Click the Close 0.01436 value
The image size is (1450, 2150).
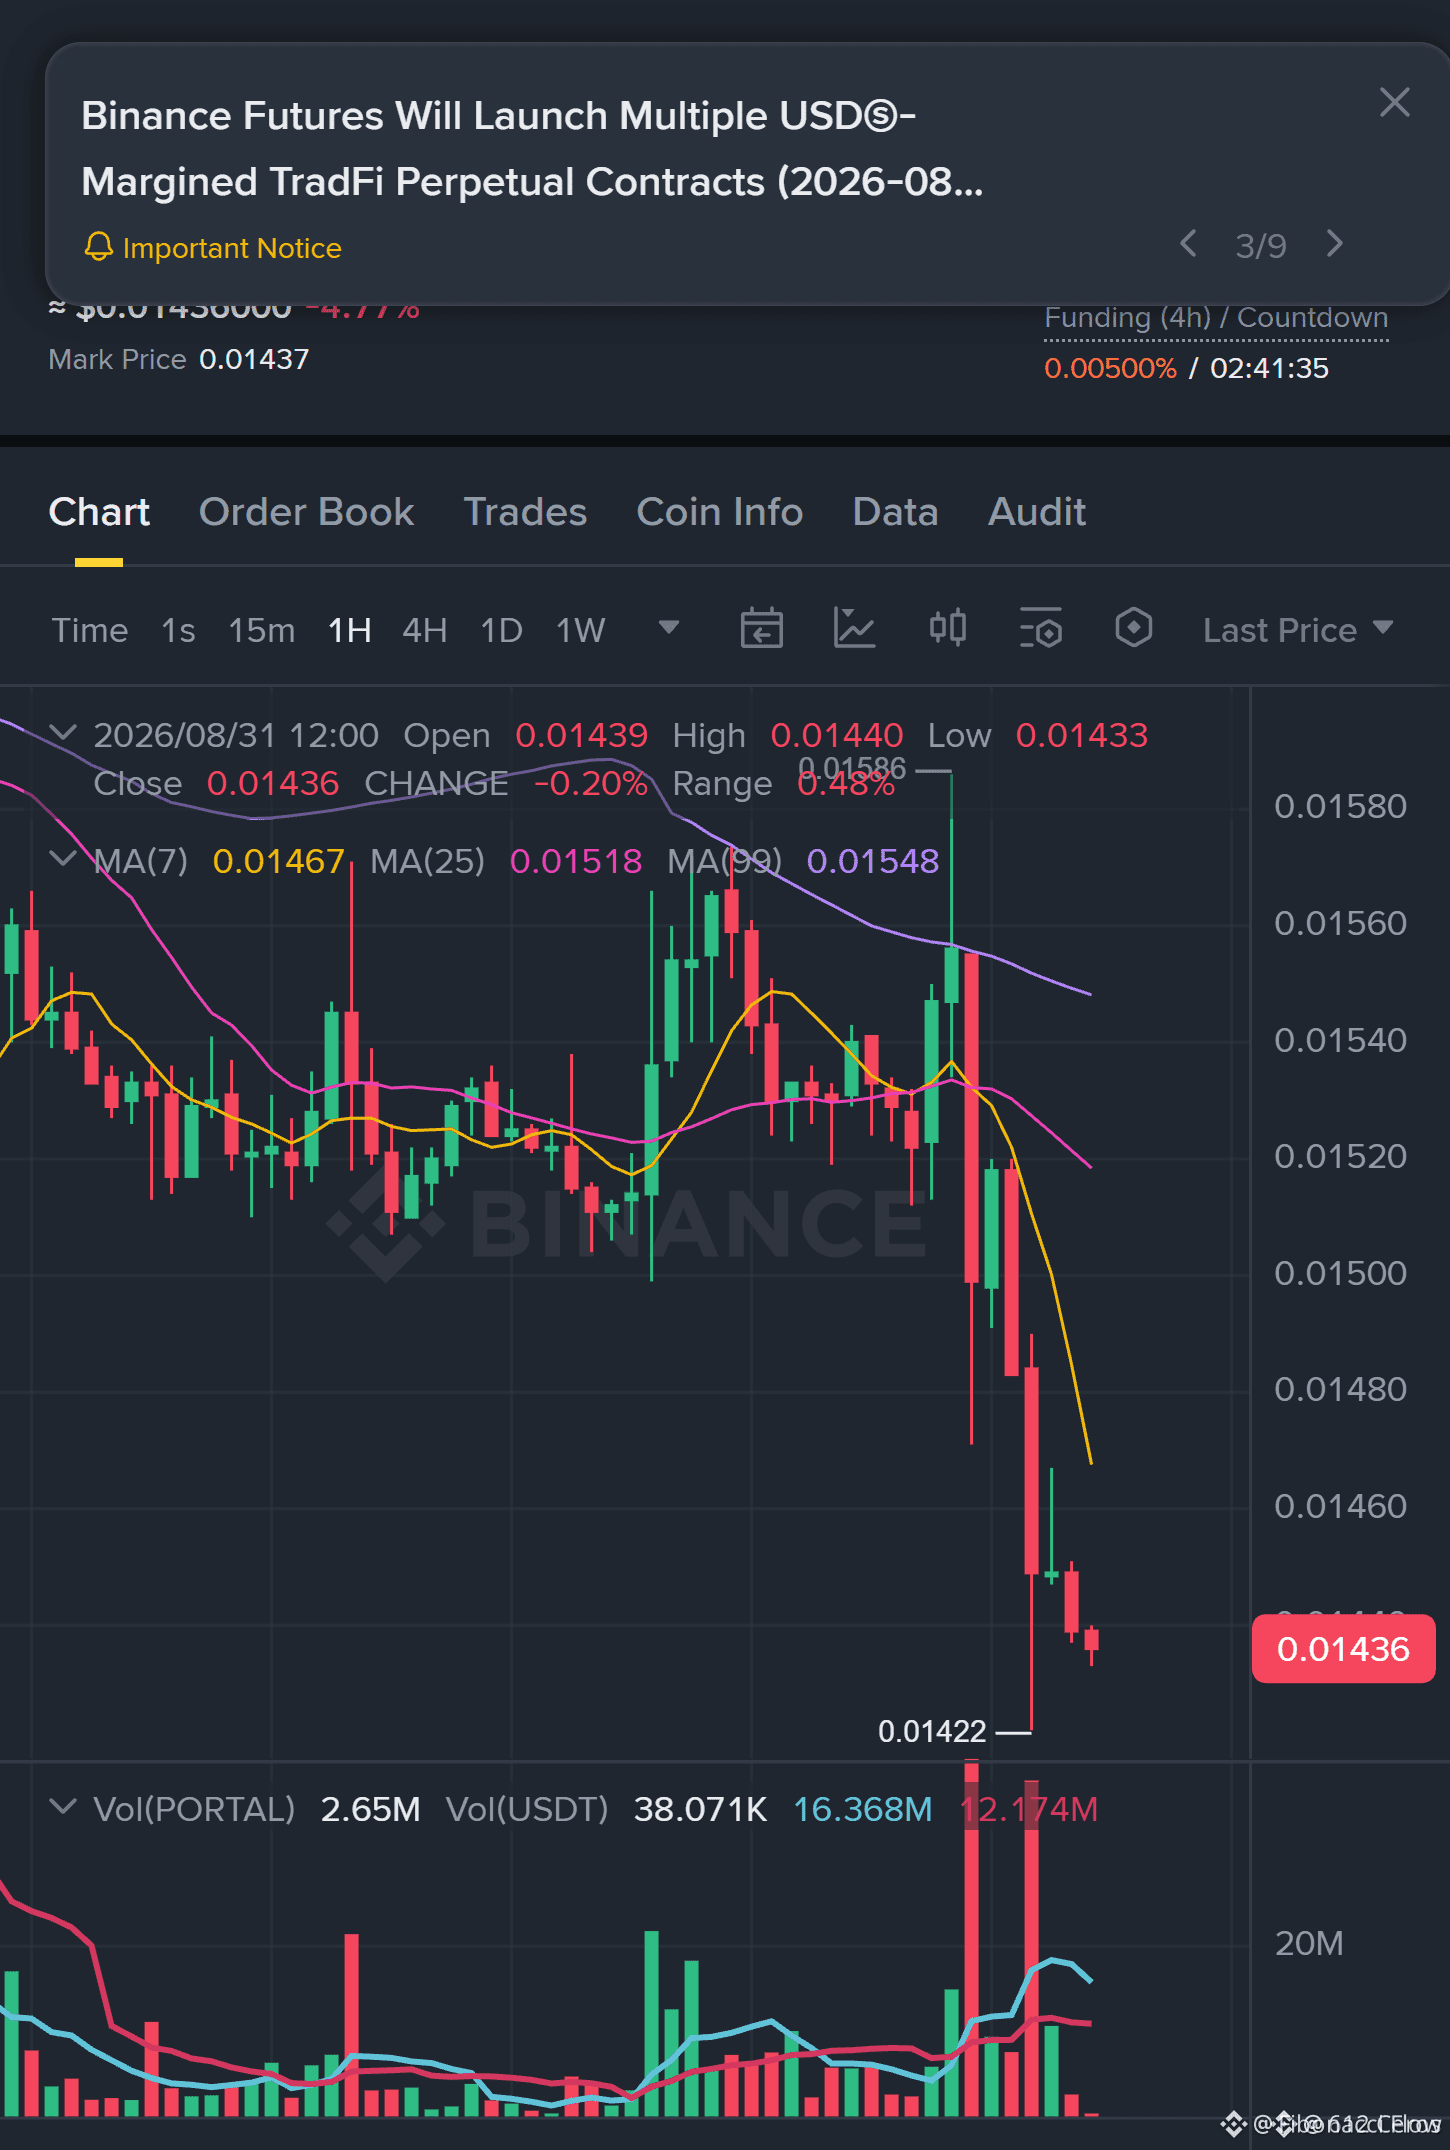pyautogui.click(x=273, y=783)
